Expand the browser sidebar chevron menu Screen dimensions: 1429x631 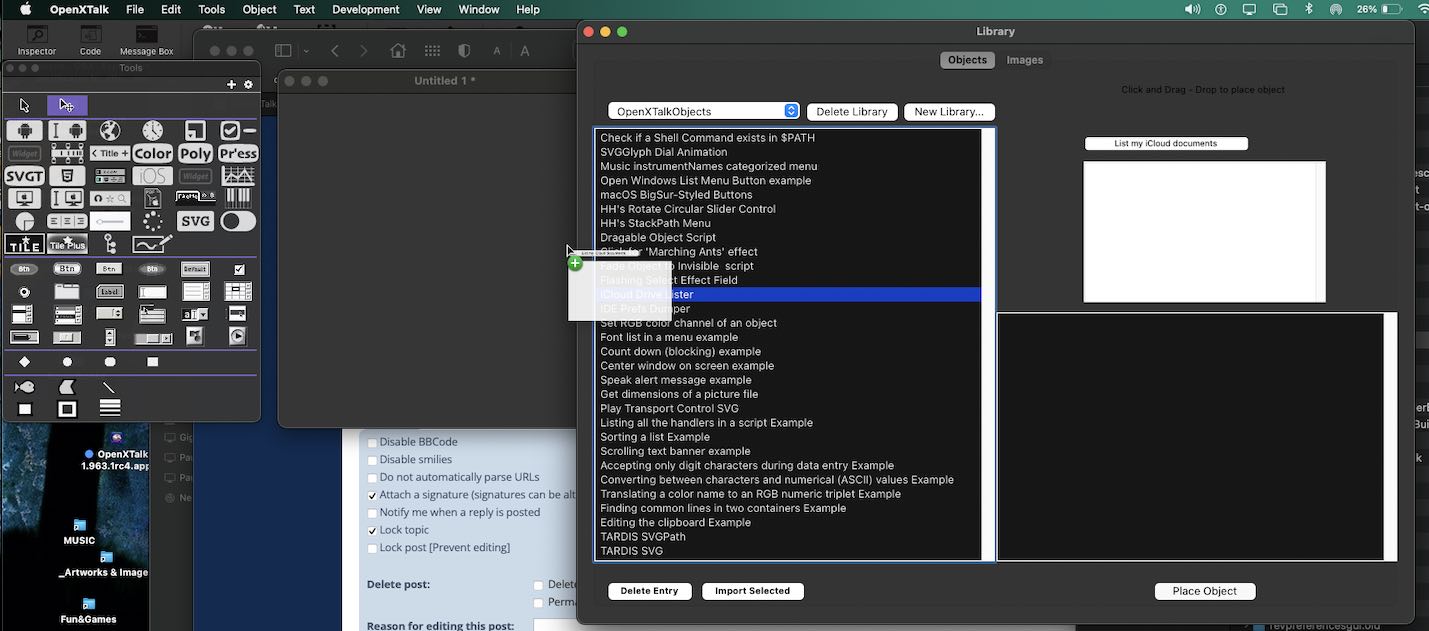point(306,51)
